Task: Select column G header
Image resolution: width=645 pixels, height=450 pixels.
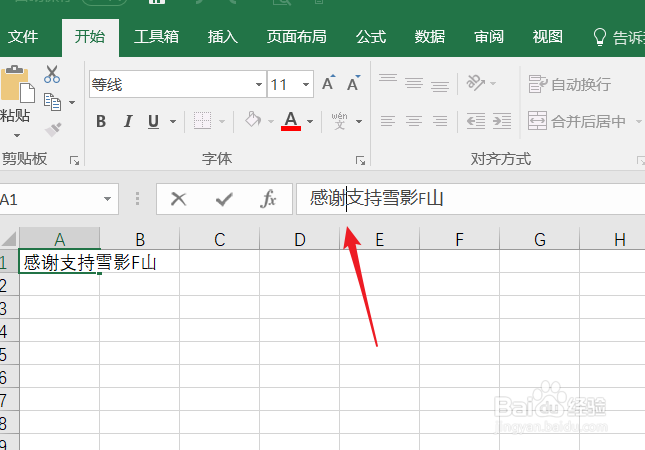Action: pyautogui.click(x=540, y=239)
